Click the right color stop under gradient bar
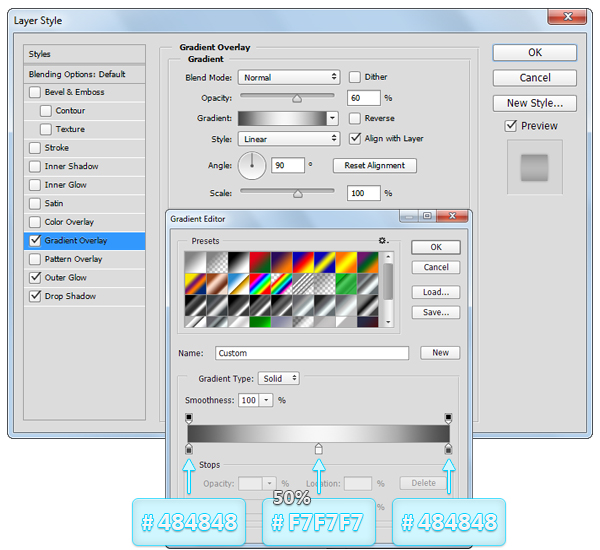600x550 pixels. pyautogui.click(x=448, y=449)
